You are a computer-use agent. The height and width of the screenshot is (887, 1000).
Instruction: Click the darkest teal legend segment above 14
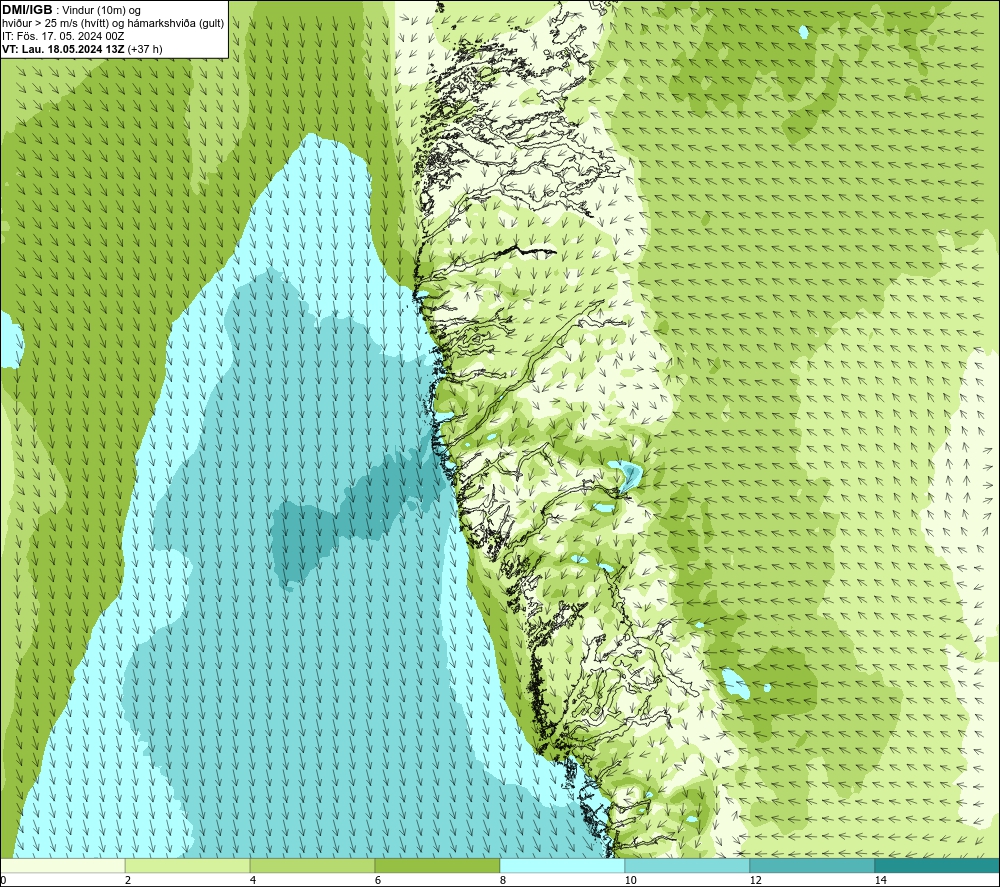(938, 866)
